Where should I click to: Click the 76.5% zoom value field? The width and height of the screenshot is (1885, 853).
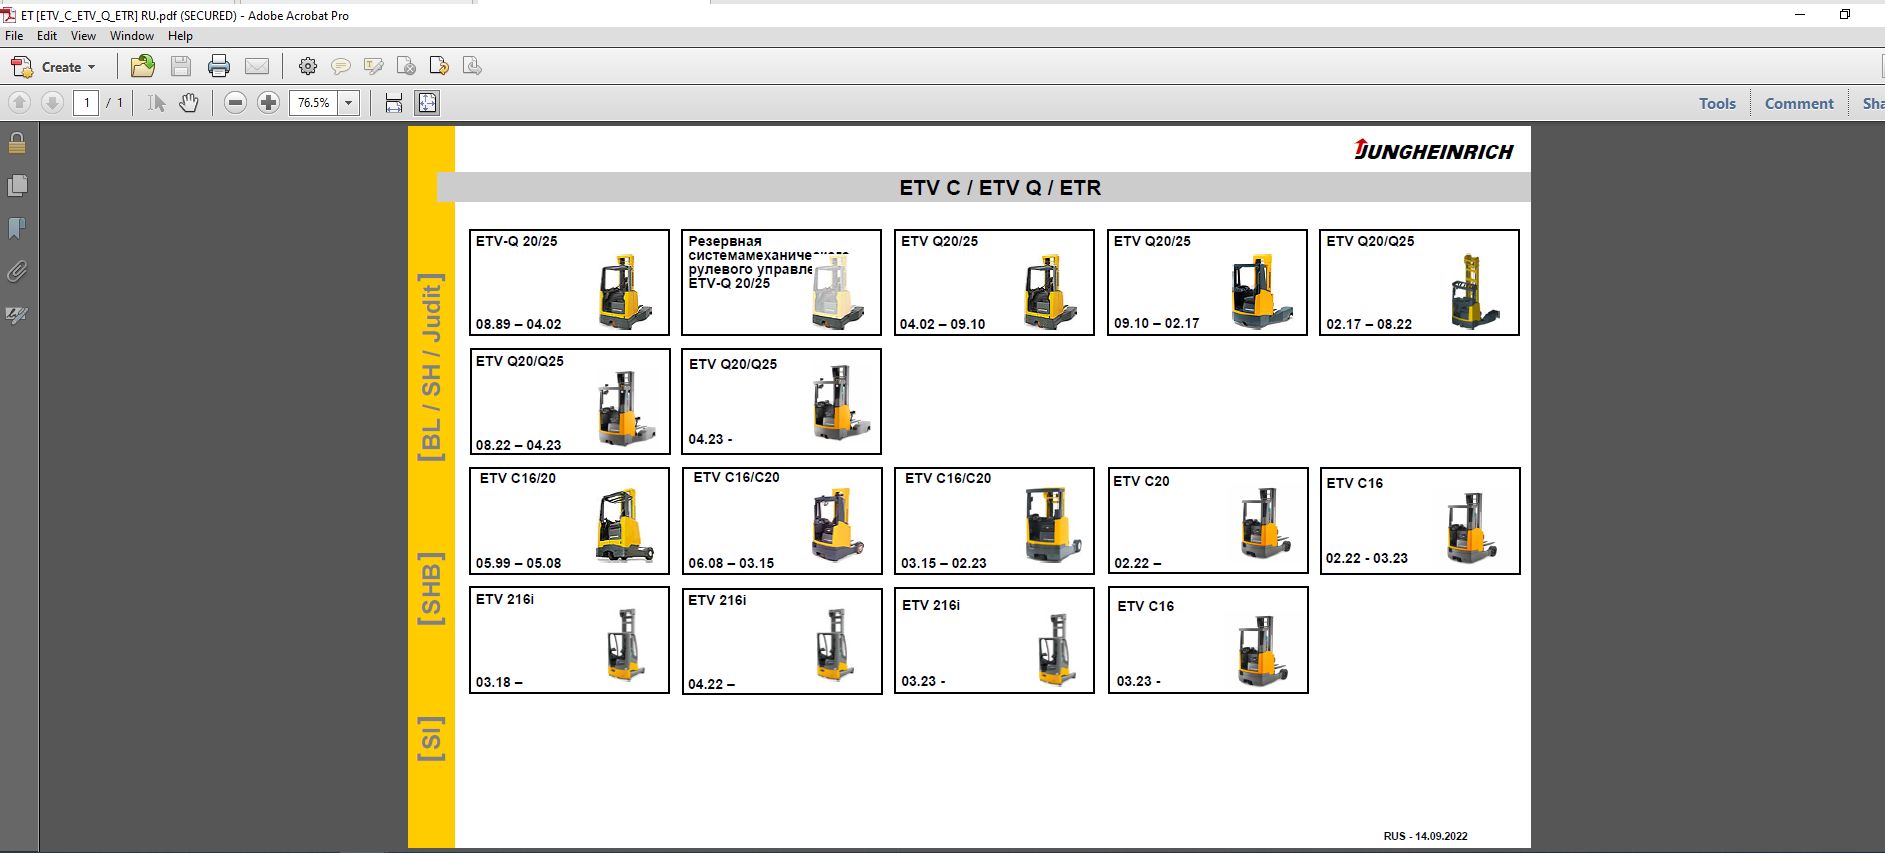(314, 103)
